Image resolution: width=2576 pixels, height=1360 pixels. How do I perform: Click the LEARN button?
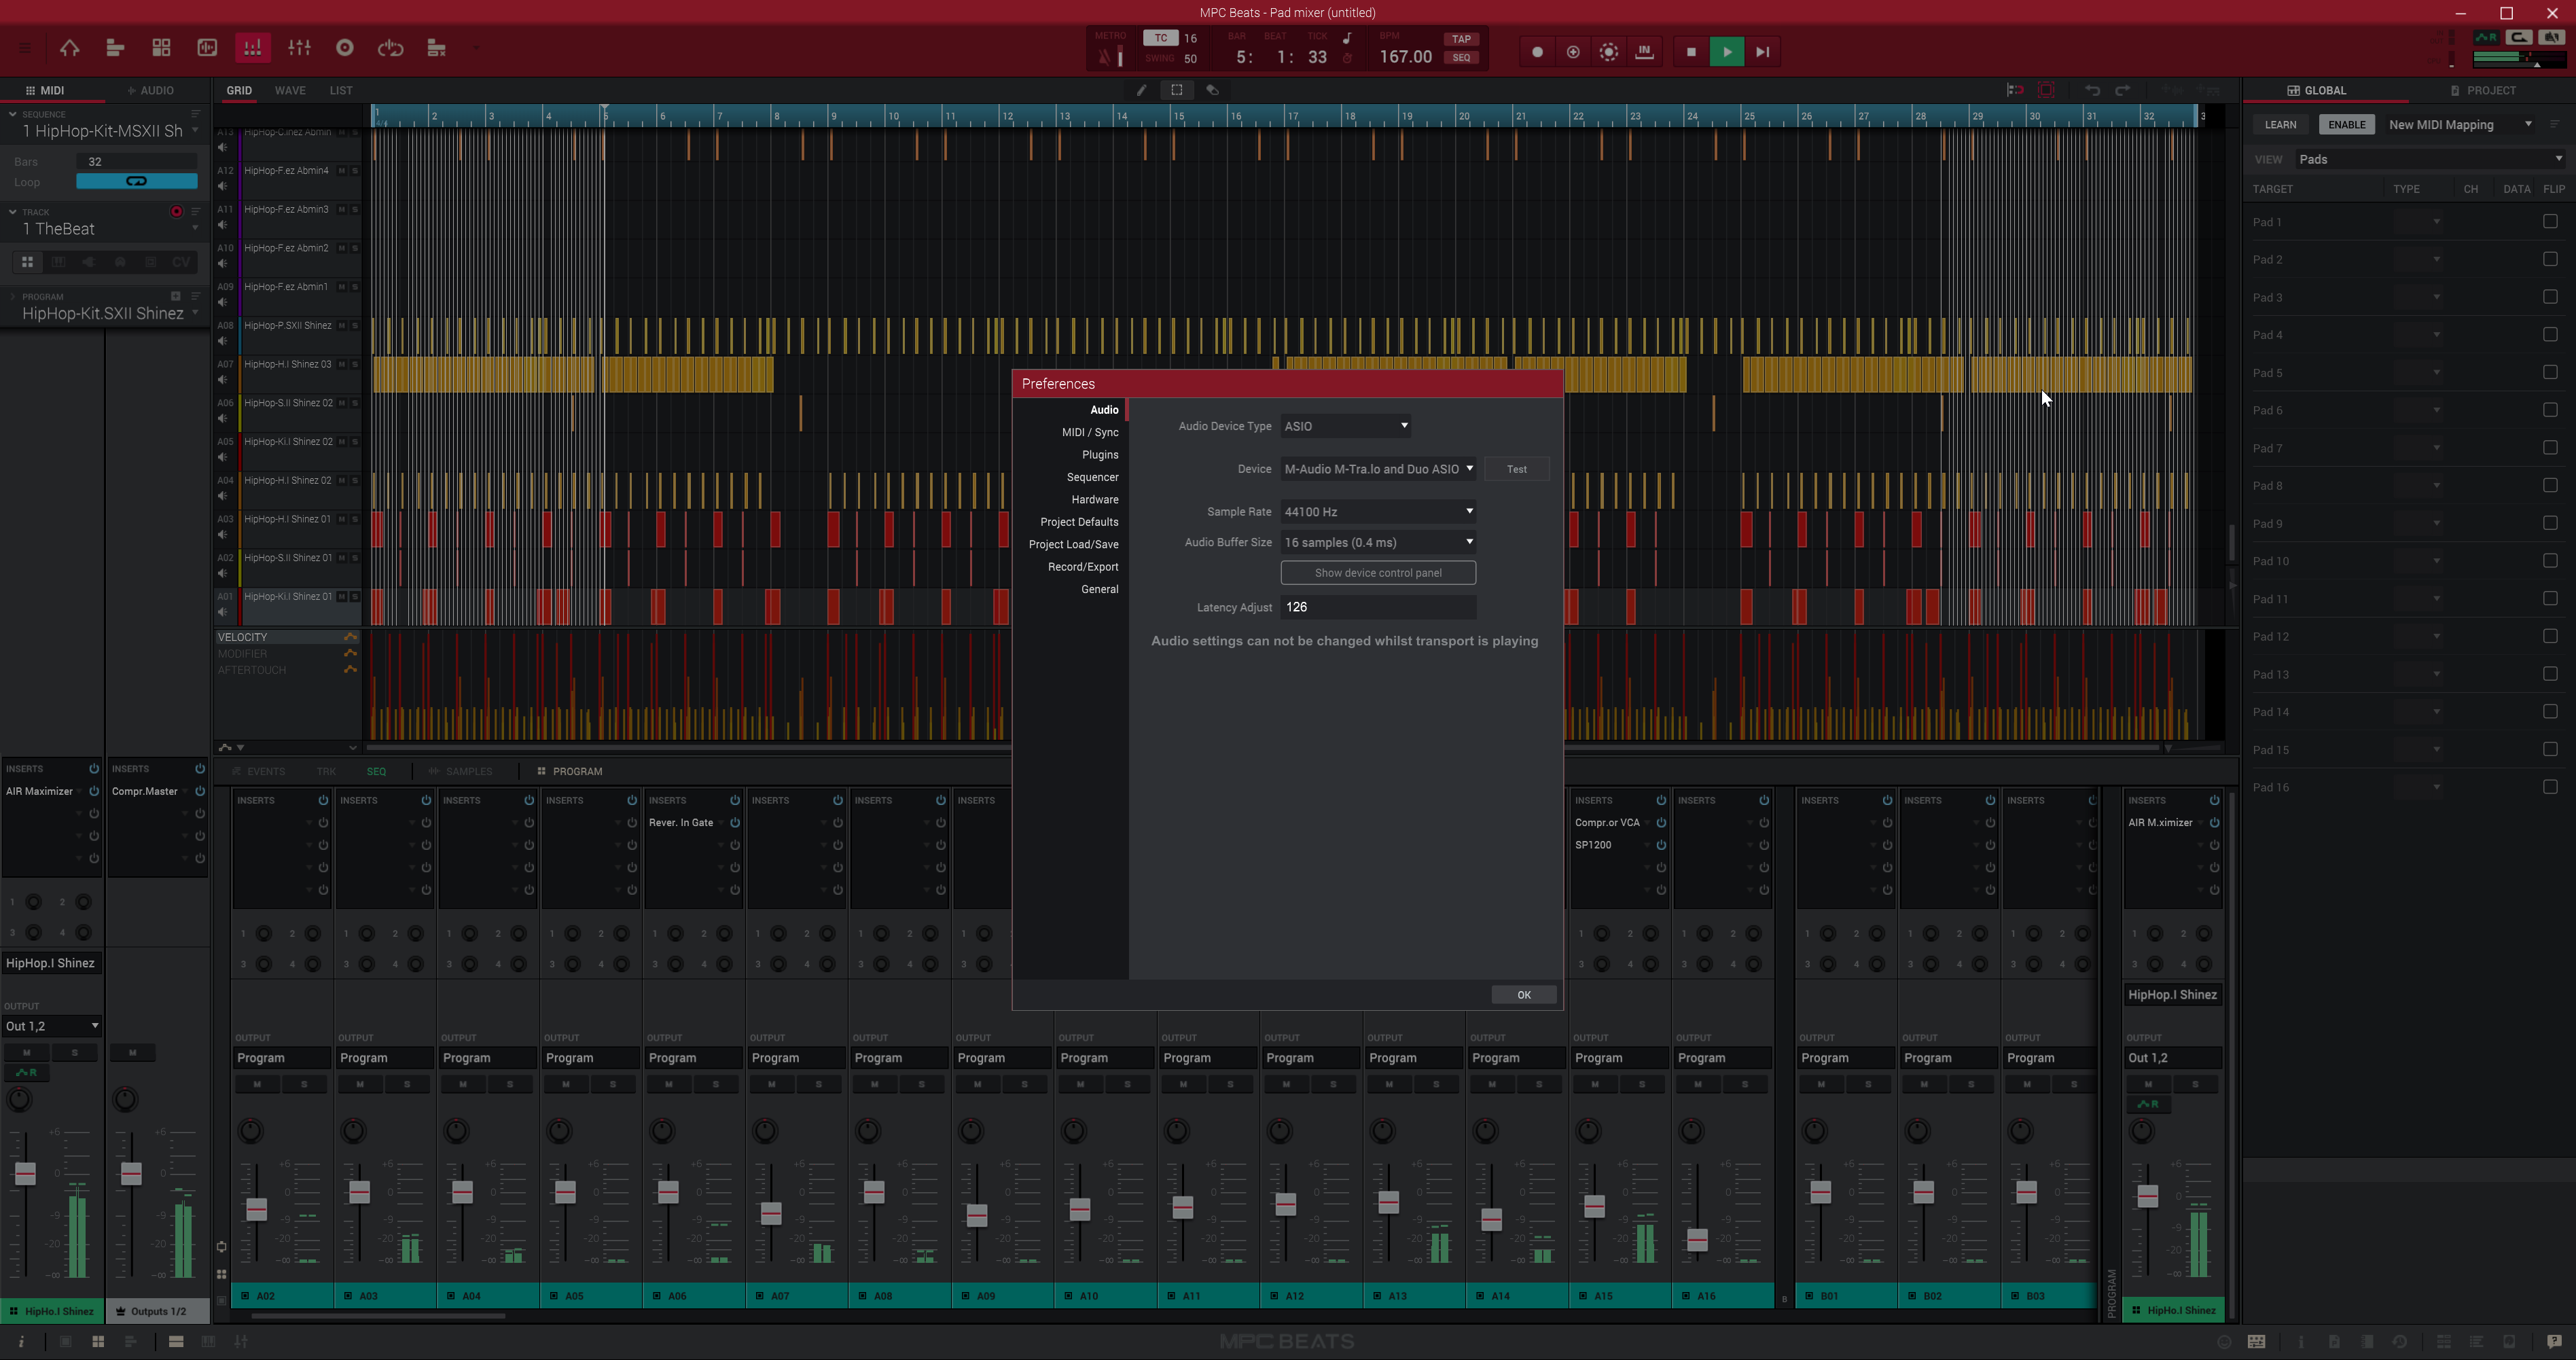tap(2280, 125)
